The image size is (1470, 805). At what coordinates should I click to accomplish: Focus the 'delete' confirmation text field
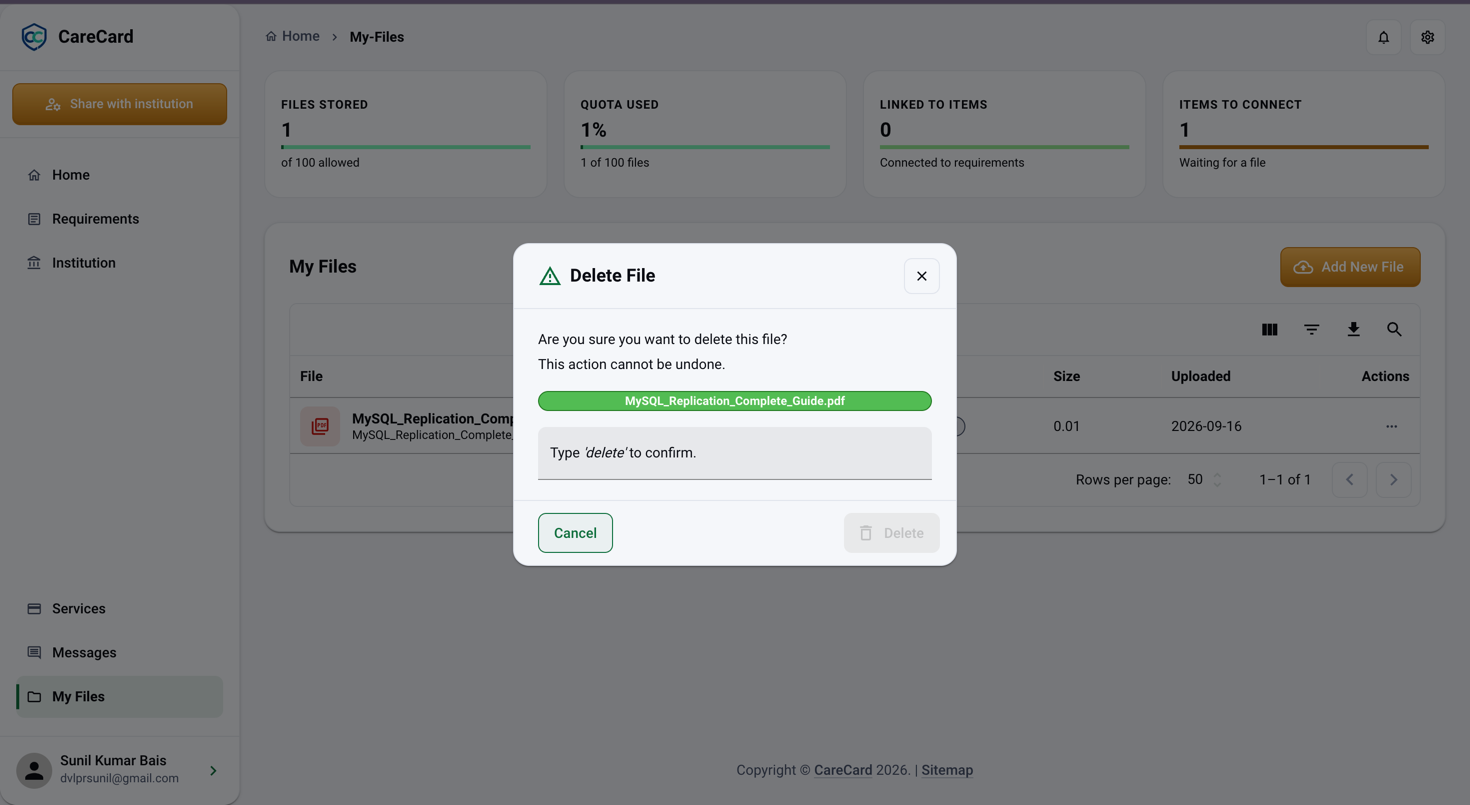[x=735, y=454]
